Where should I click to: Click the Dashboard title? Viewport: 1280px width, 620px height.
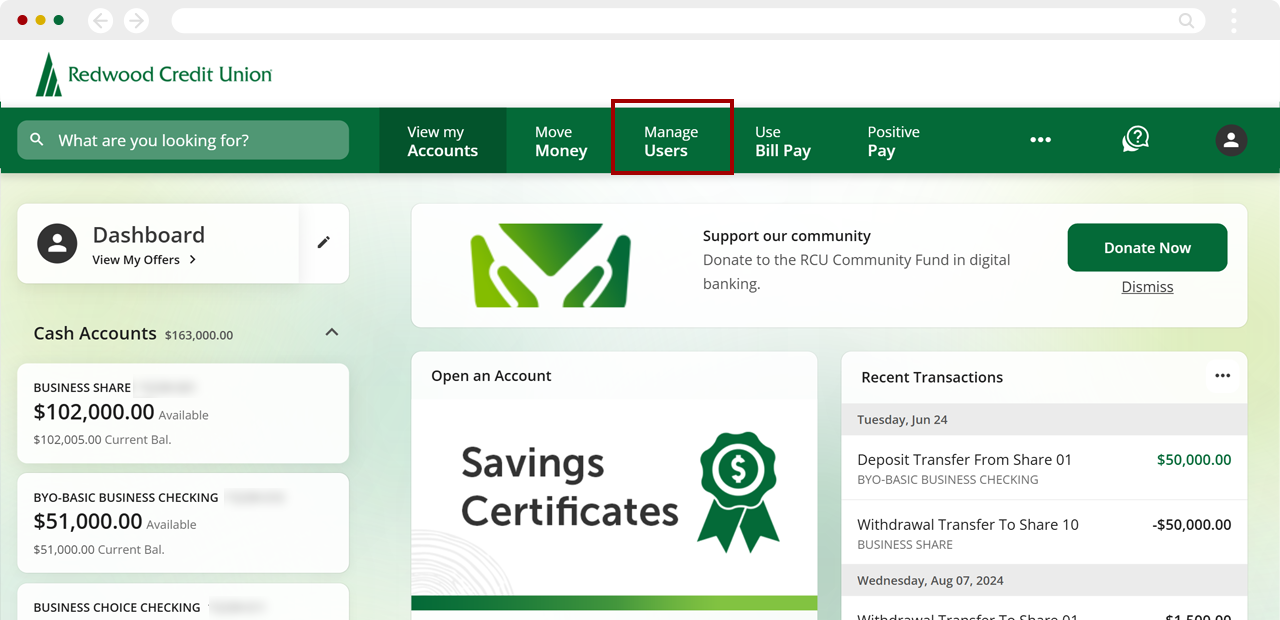(x=148, y=235)
